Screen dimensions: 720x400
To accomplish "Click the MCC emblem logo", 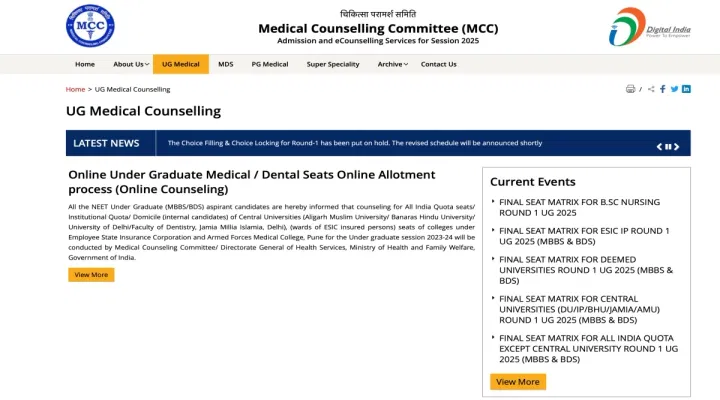I will click(90, 26).
